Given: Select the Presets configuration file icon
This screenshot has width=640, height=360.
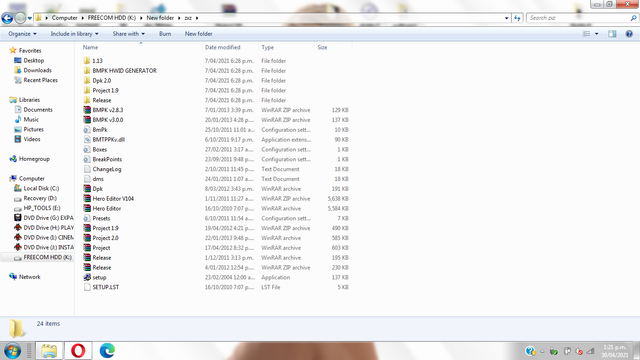Looking at the screenshot, I should [x=87, y=218].
